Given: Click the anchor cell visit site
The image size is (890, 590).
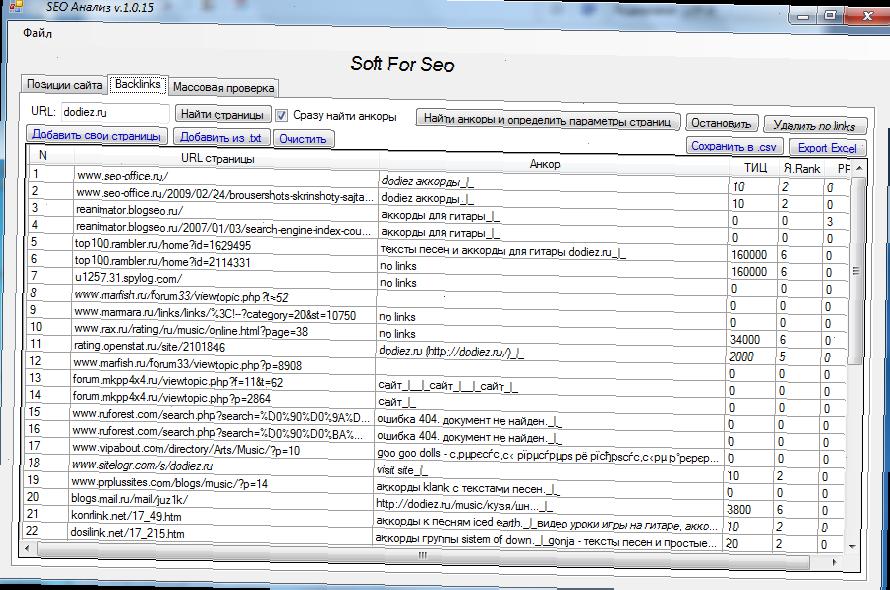Looking at the screenshot, I should point(402,470).
